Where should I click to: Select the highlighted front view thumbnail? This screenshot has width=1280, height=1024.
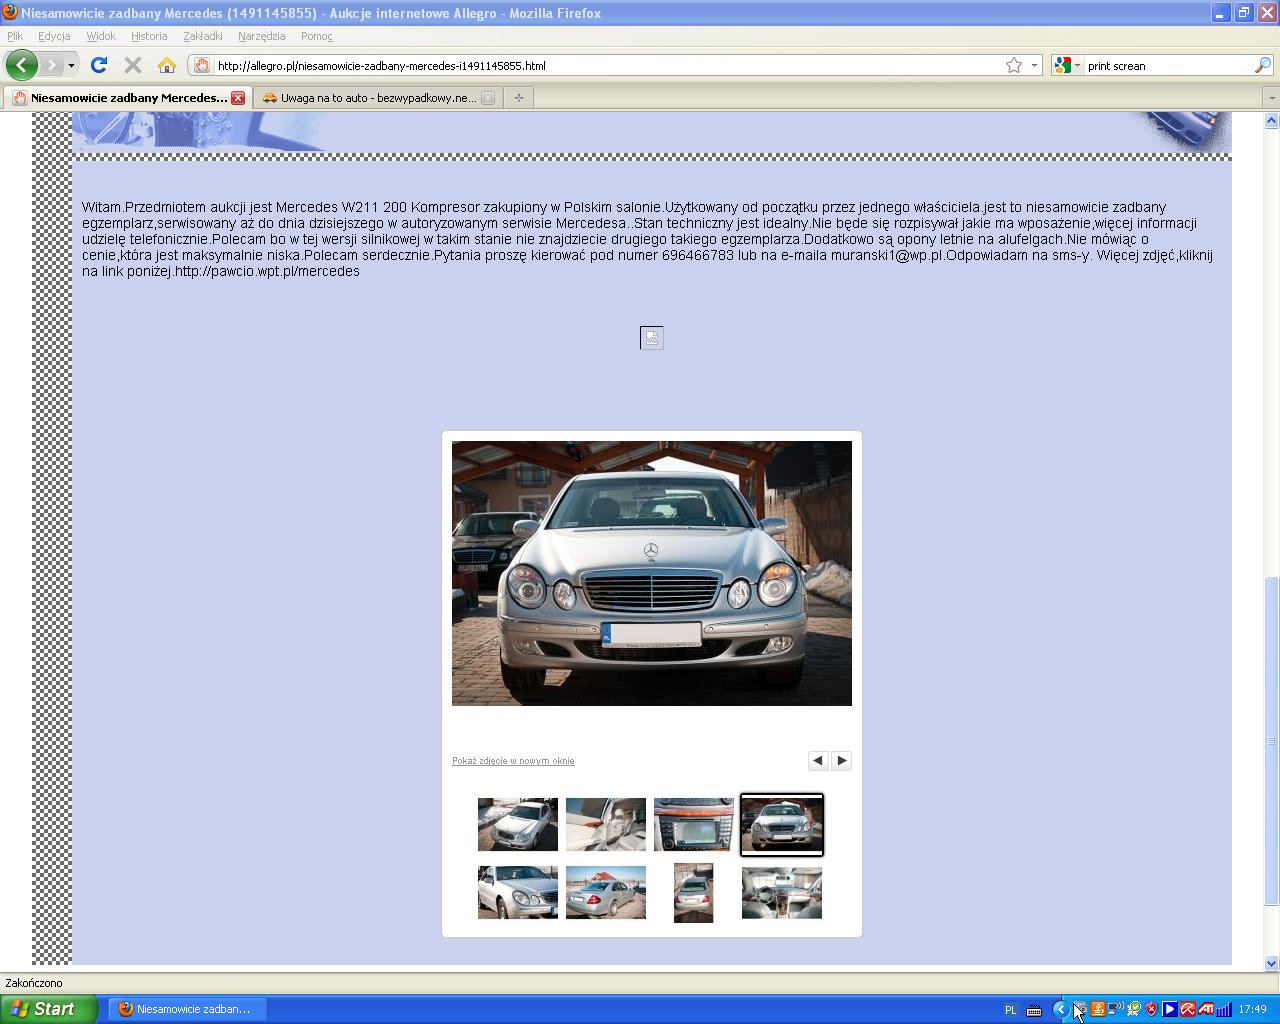(x=782, y=825)
